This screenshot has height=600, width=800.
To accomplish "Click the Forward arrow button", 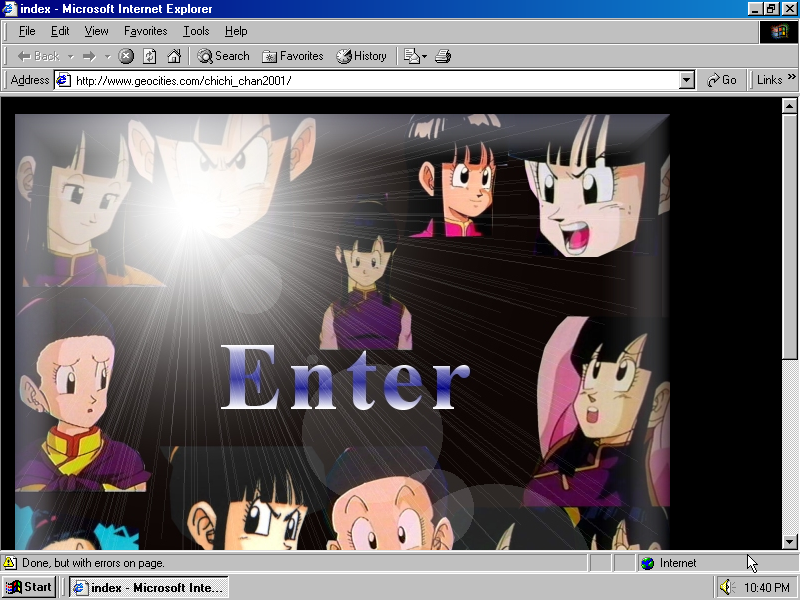I will 89,56.
